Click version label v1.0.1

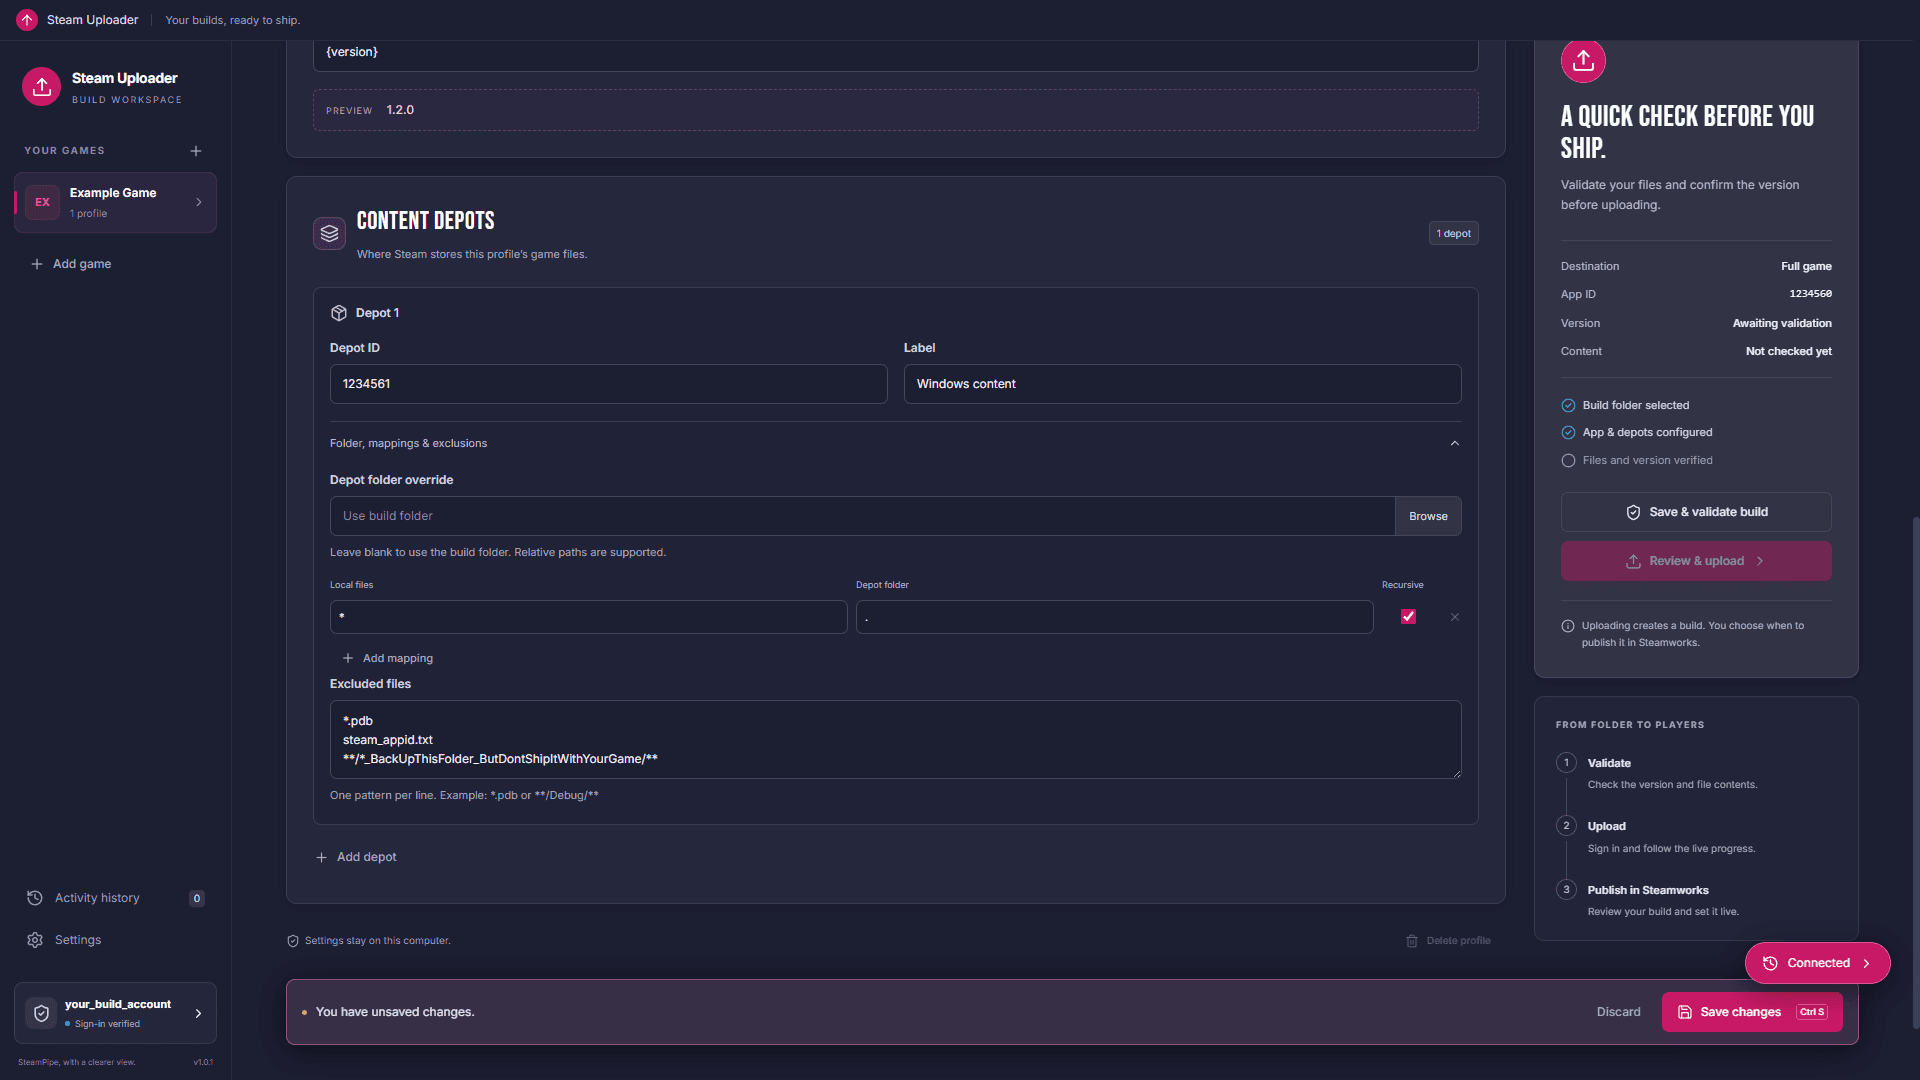coord(203,1062)
